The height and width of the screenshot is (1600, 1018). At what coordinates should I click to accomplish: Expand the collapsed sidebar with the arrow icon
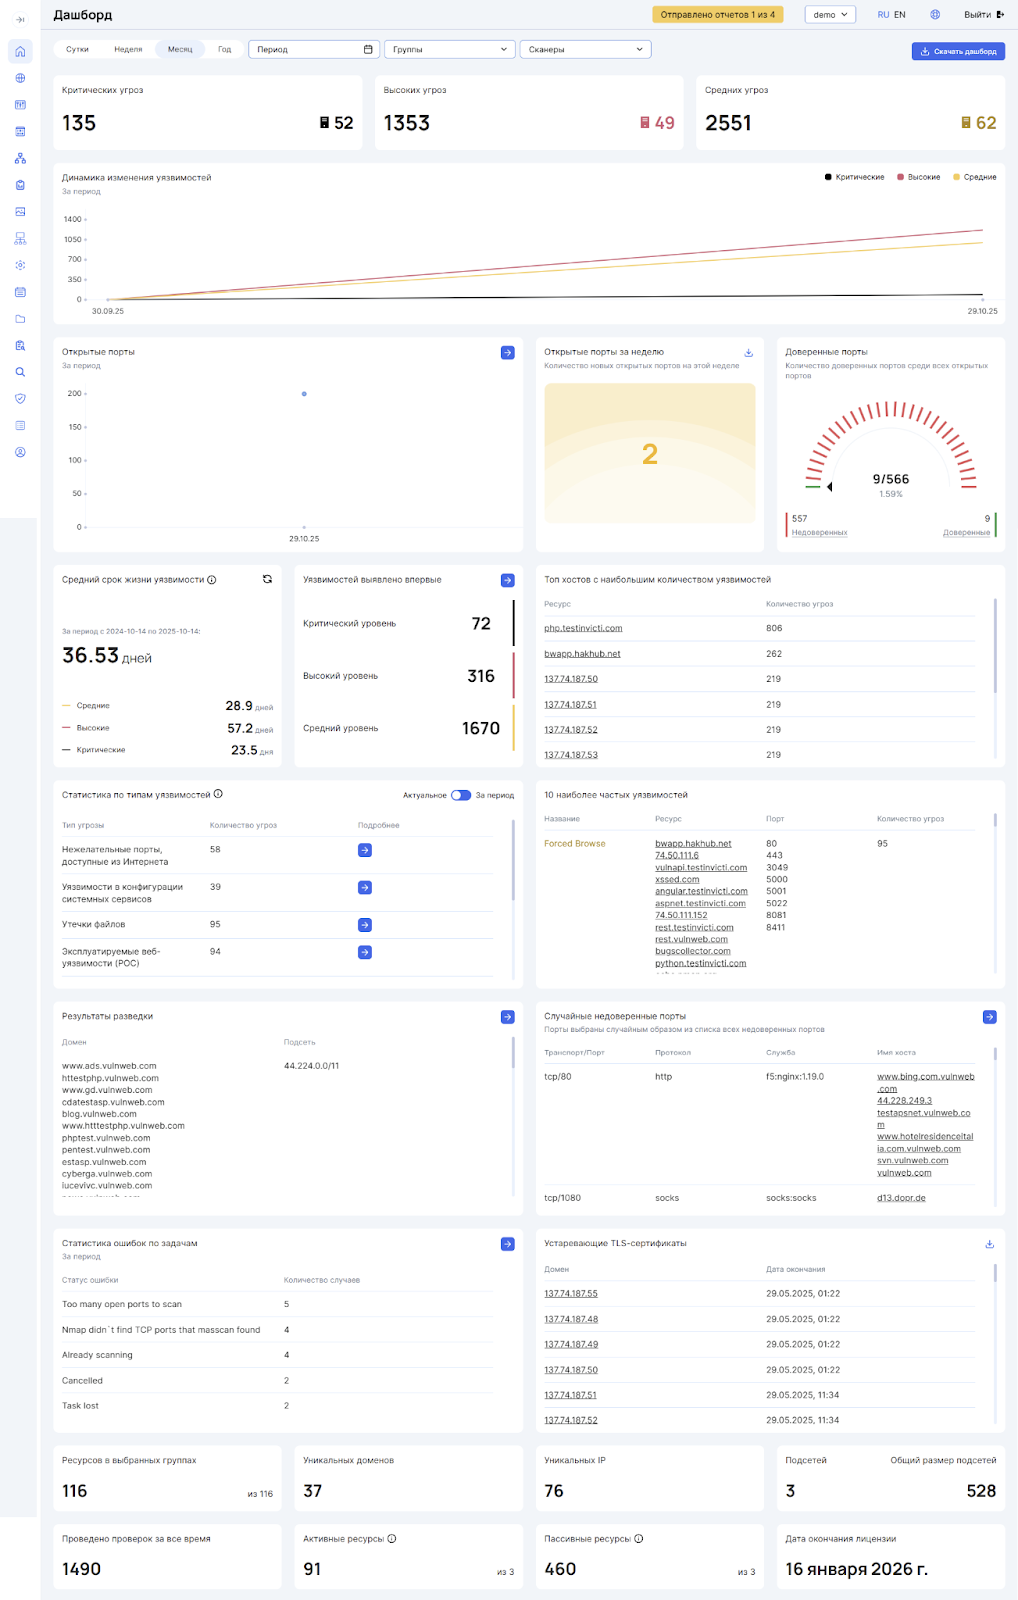[x=20, y=20]
